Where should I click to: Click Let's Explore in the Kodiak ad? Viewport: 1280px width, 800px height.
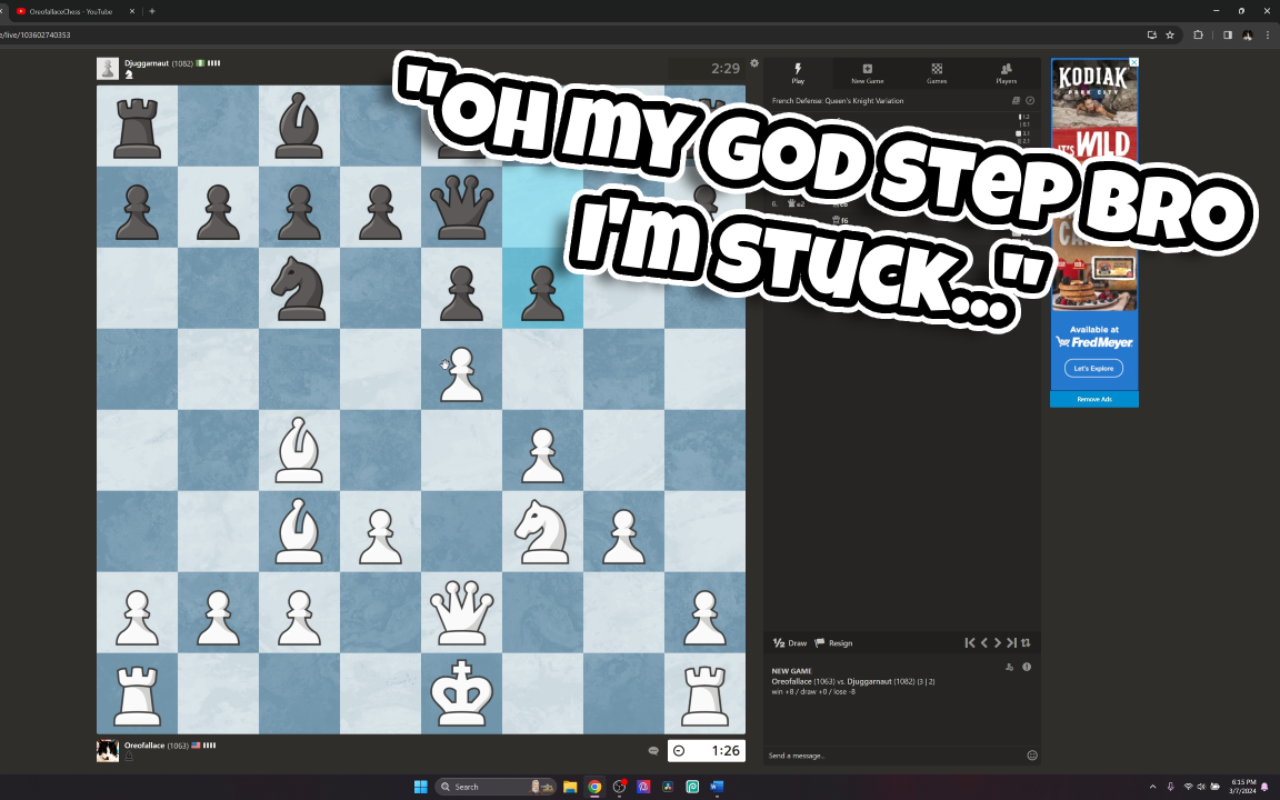1094,368
